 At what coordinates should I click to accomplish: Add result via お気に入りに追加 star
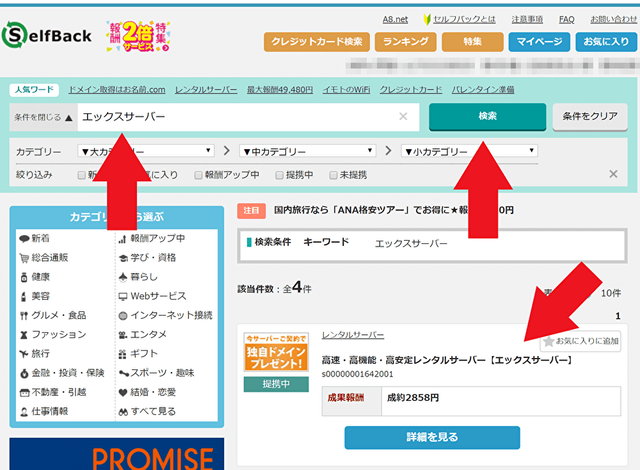580,341
